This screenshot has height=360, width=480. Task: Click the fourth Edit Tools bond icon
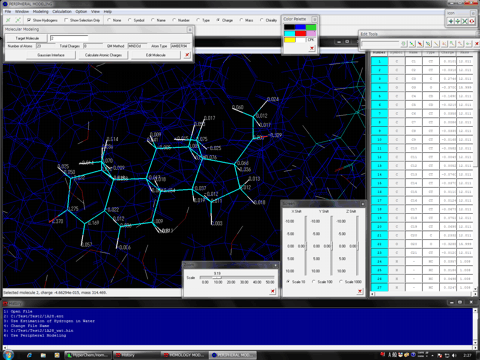click(x=428, y=44)
